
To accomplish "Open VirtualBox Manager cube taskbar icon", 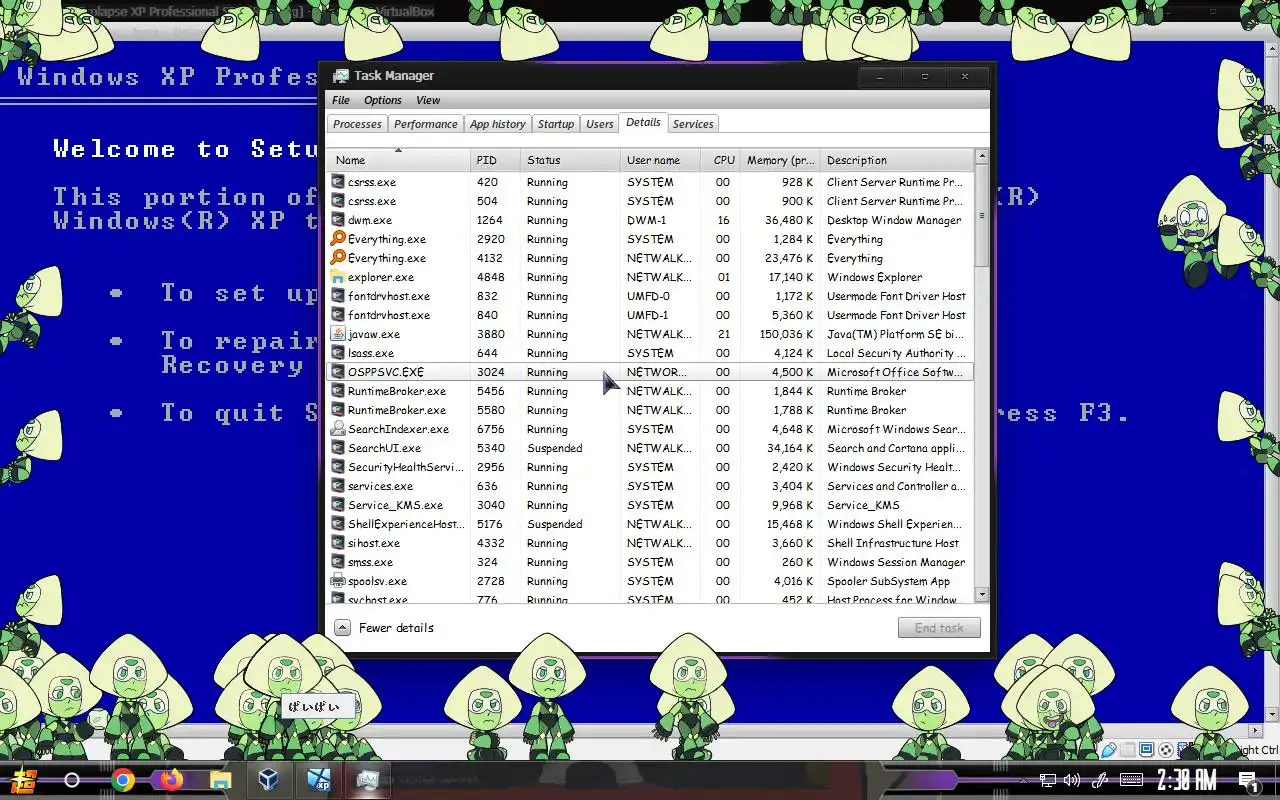I will 268,780.
